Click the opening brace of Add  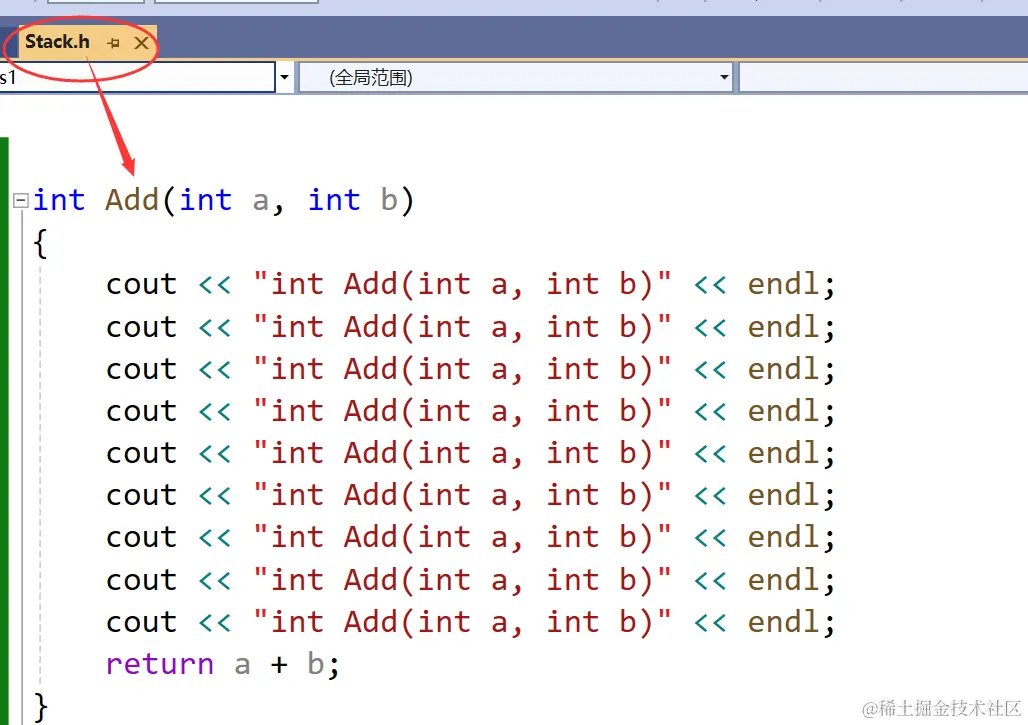point(41,243)
